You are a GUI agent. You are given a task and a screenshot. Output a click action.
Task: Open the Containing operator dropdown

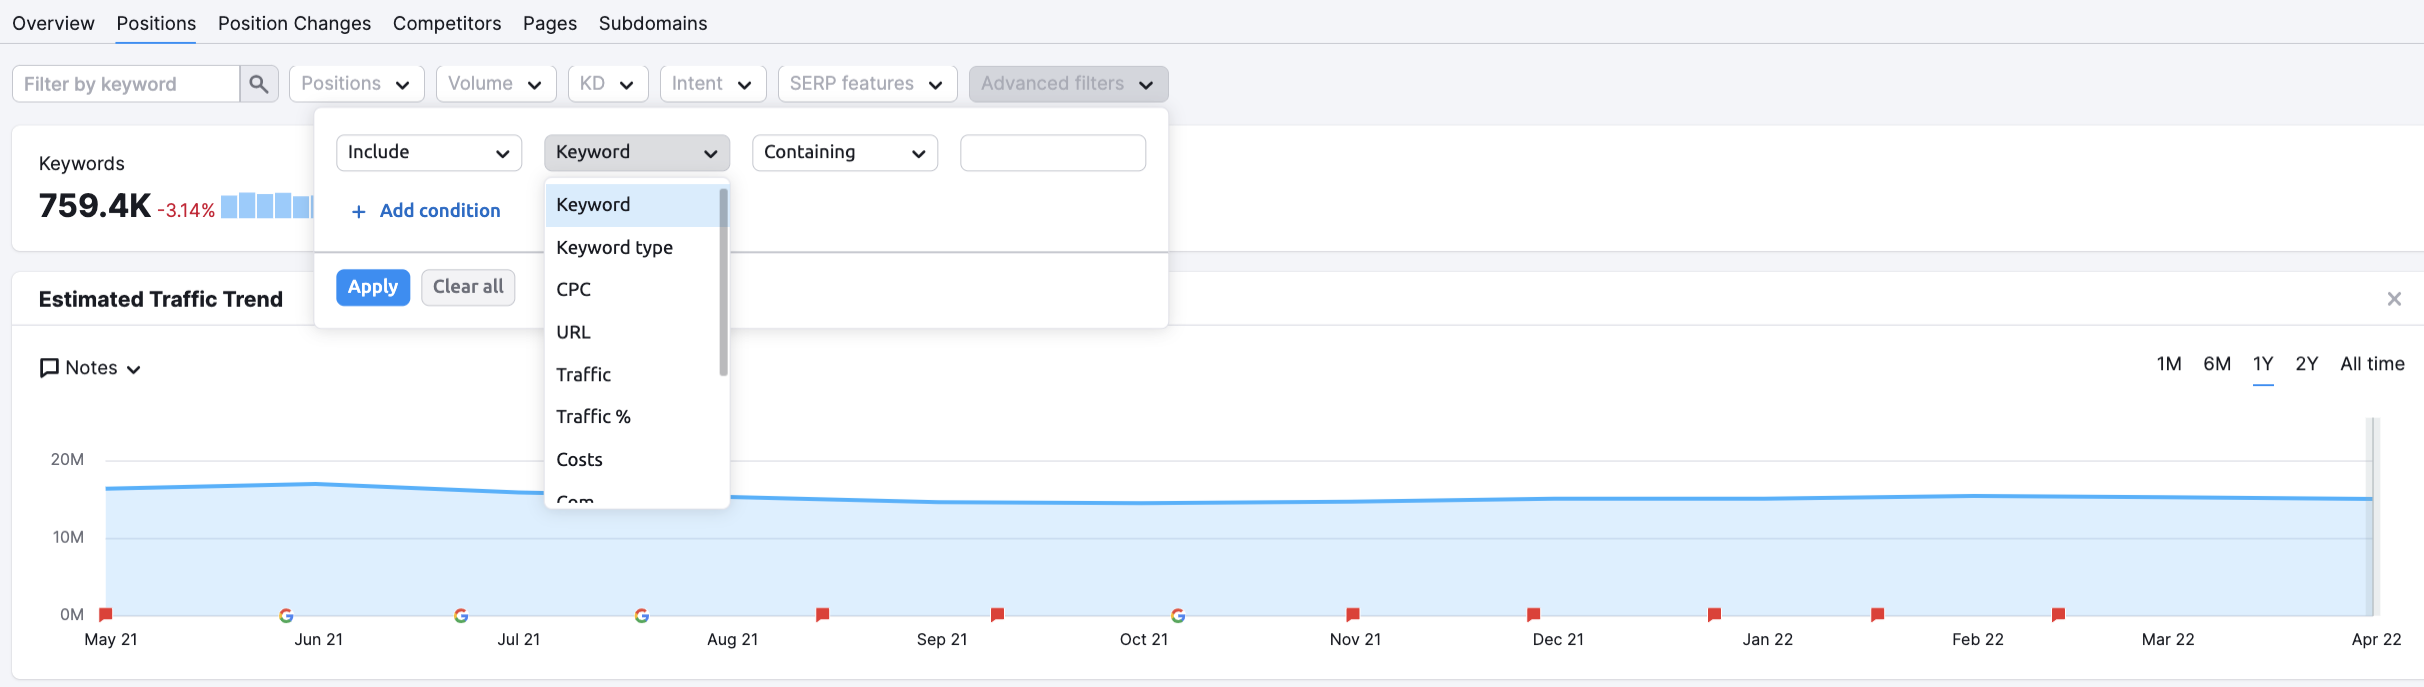coord(844,153)
